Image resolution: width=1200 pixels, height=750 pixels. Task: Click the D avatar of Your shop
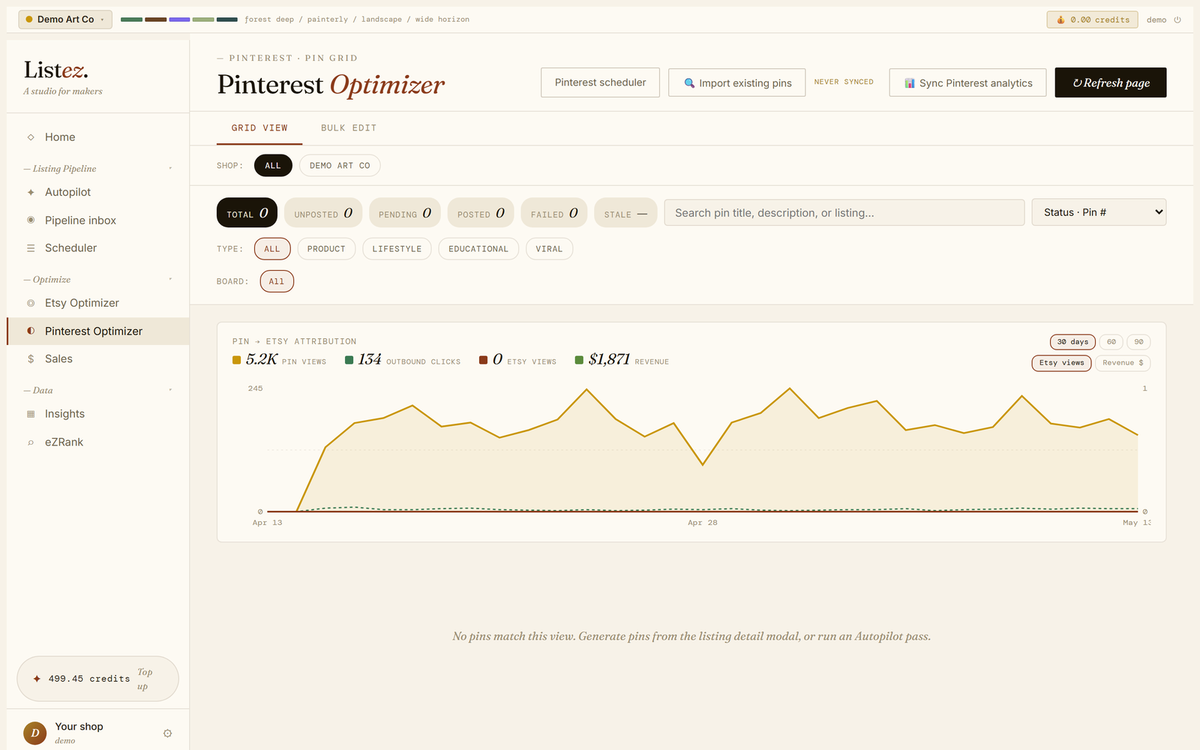pos(35,733)
